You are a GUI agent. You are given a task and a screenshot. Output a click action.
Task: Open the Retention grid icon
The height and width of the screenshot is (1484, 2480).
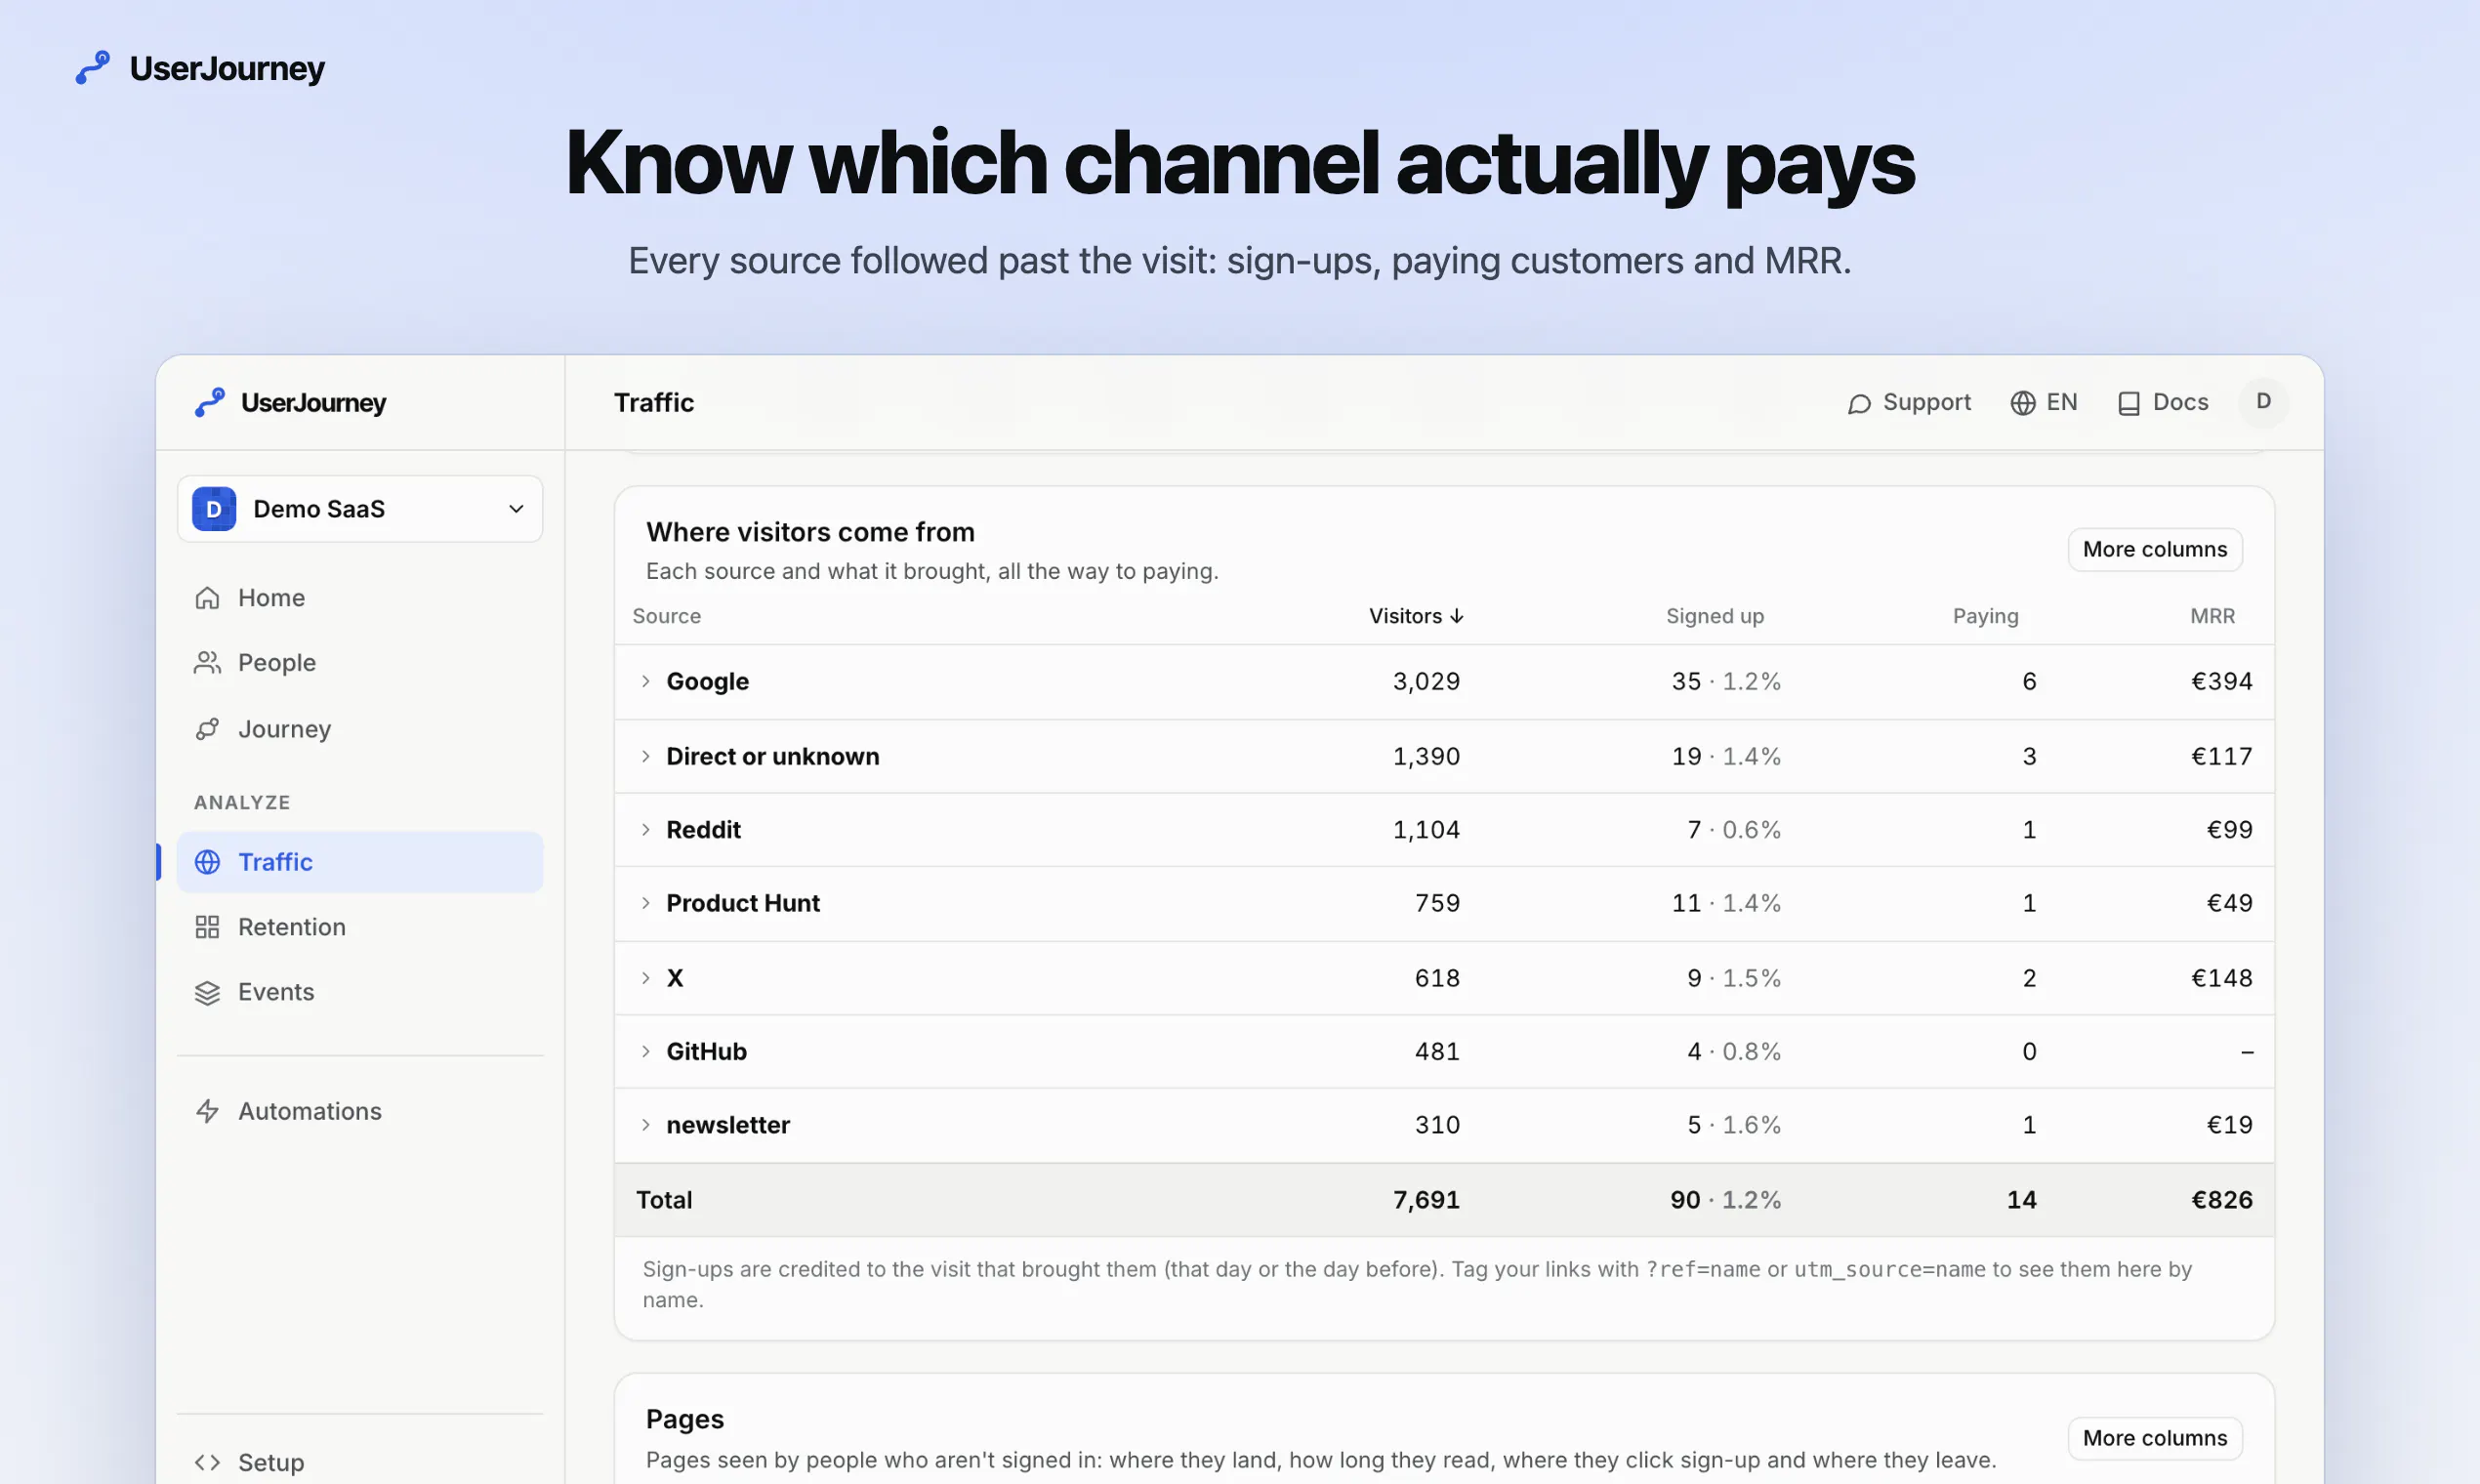point(207,927)
